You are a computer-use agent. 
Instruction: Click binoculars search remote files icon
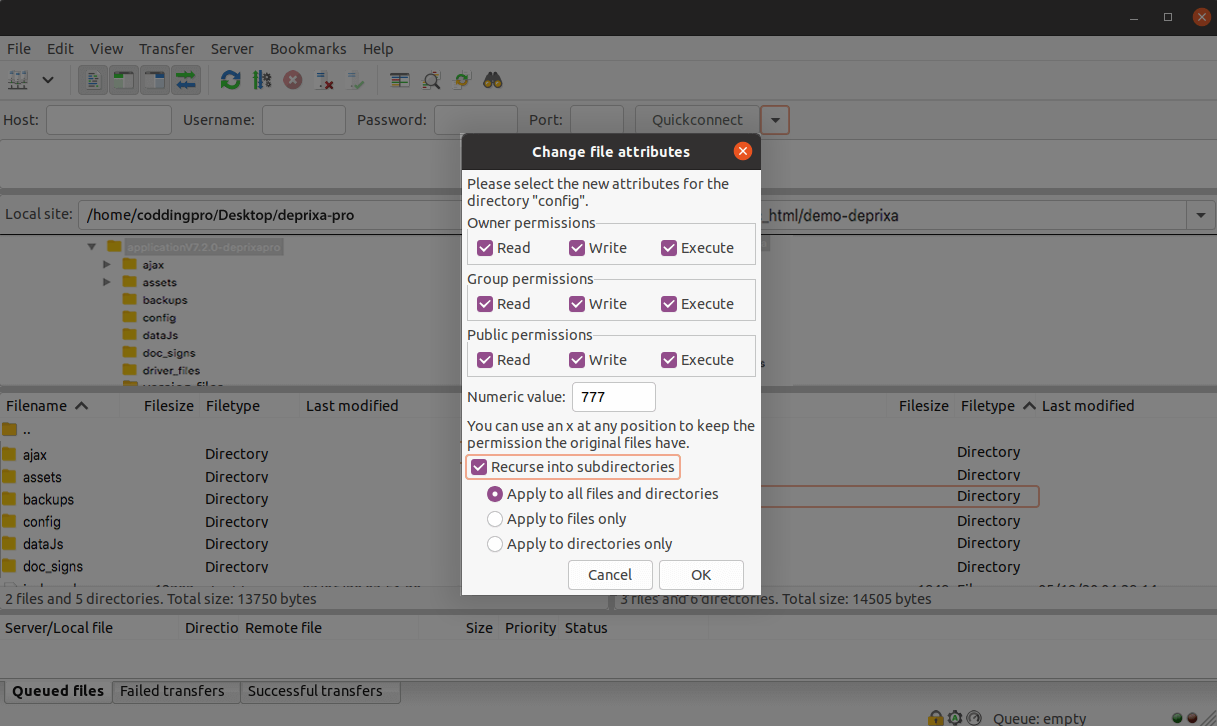pos(492,80)
